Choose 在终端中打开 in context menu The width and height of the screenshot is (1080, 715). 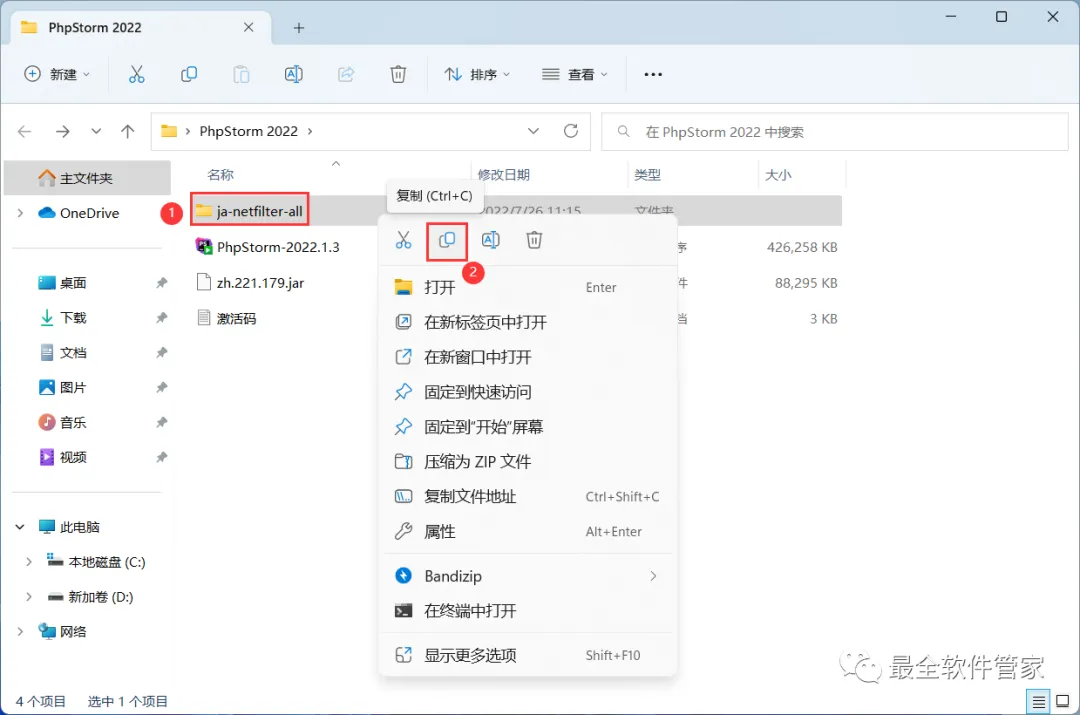(x=528, y=611)
